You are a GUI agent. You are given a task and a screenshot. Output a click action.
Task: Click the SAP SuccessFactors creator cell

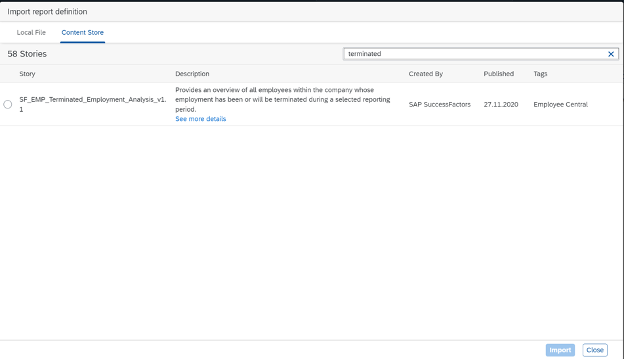pos(440,105)
